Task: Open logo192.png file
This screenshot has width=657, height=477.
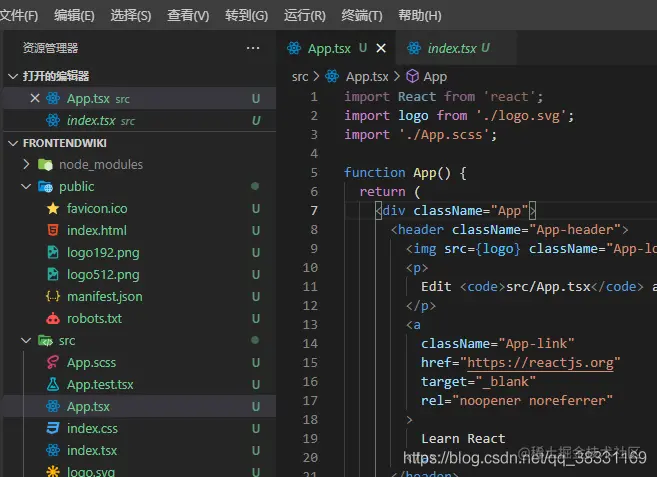Action: 103,253
